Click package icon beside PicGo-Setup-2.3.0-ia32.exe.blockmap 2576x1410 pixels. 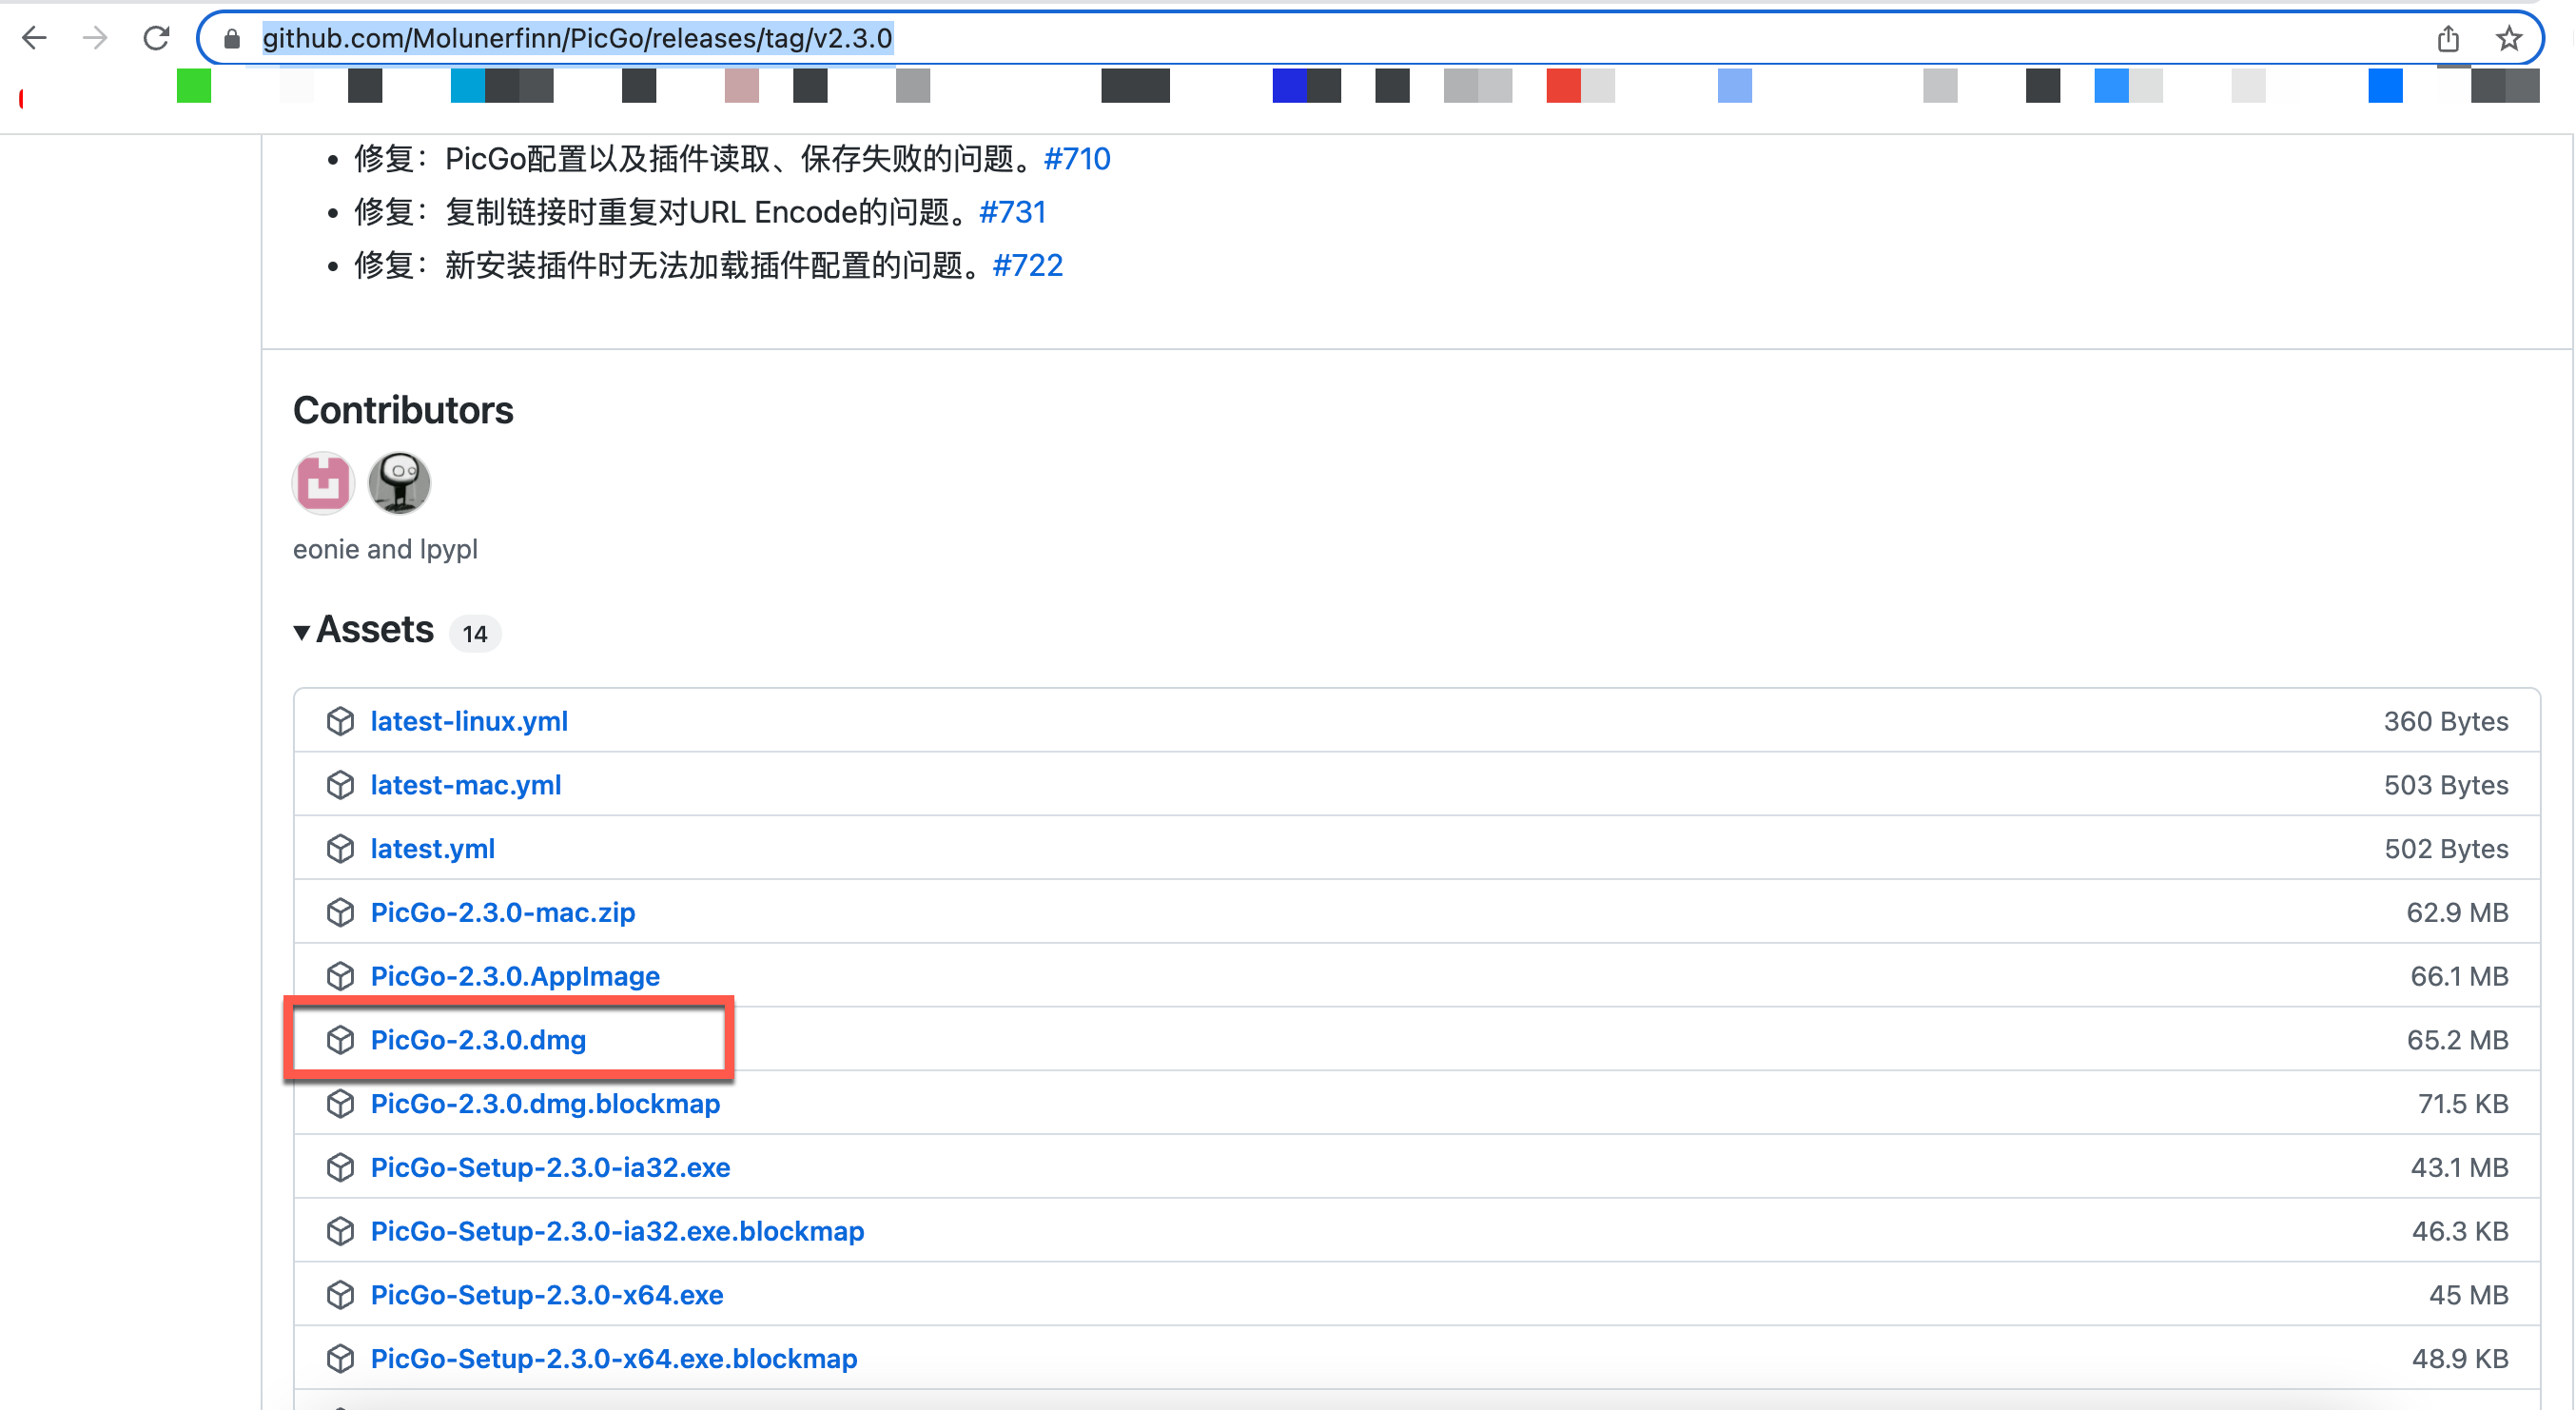click(x=340, y=1231)
